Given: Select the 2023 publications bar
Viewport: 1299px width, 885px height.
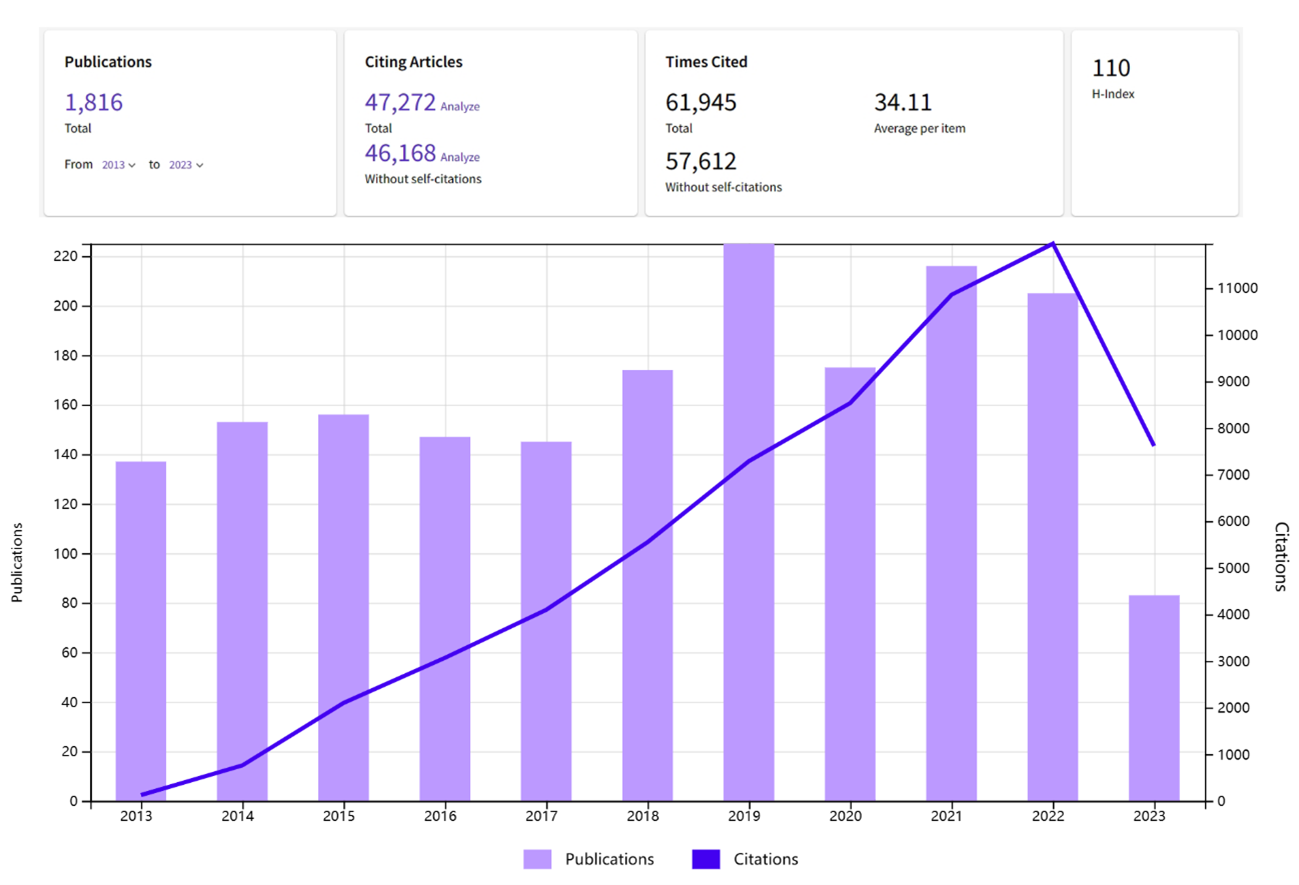Looking at the screenshot, I should tap(1154, 698).
